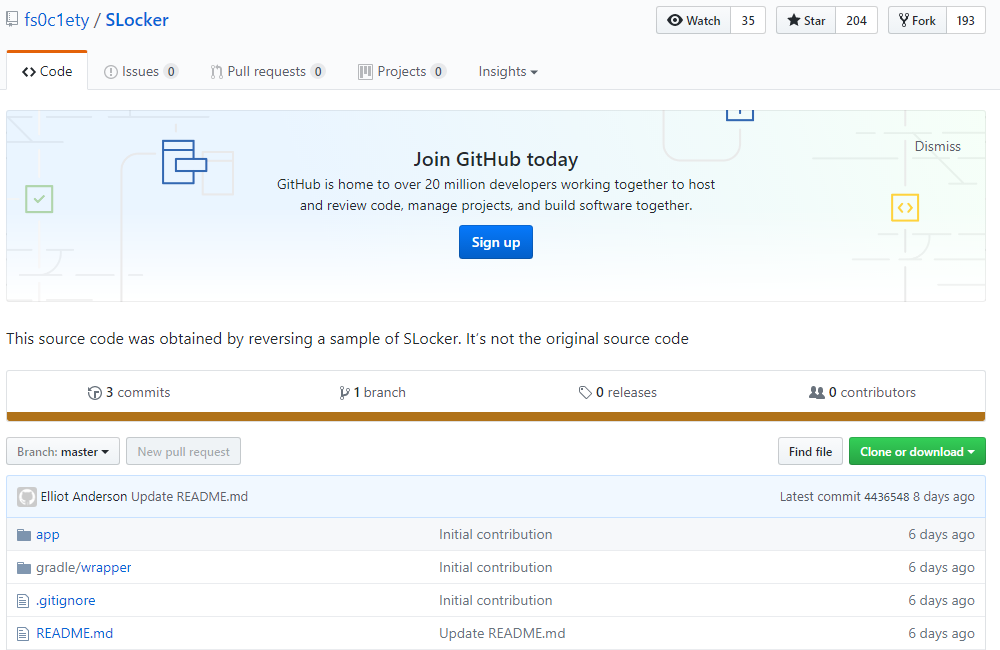Star this repository
1000x650 pixels.
click(805, 20)
